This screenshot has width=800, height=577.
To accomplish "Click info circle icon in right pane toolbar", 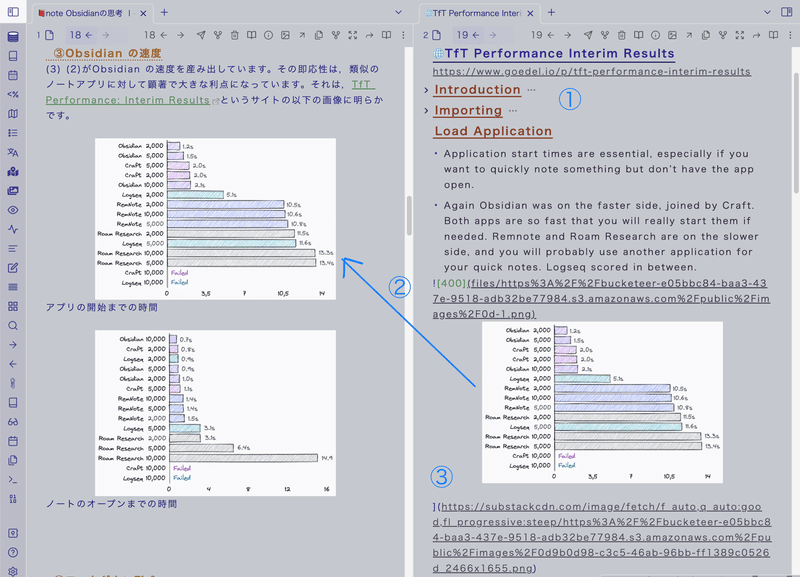I will click(x=655, y=35).
